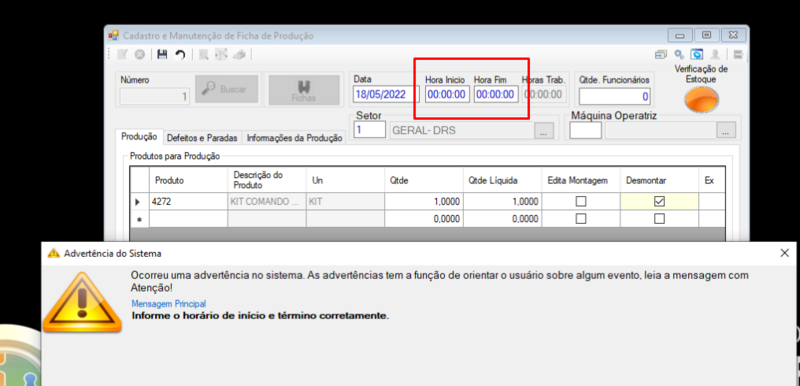Click the Qtde cell in the 4272 row
This screenshot has width=800, height=386.
(423, 202)
